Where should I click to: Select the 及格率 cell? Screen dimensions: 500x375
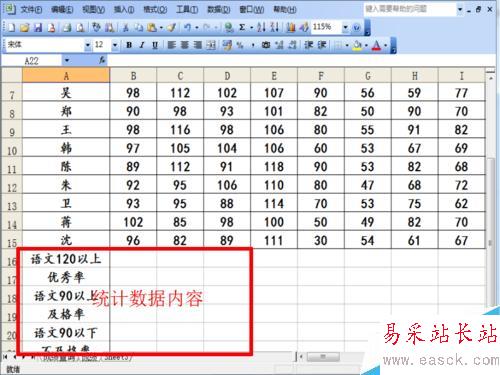[66, 314]
